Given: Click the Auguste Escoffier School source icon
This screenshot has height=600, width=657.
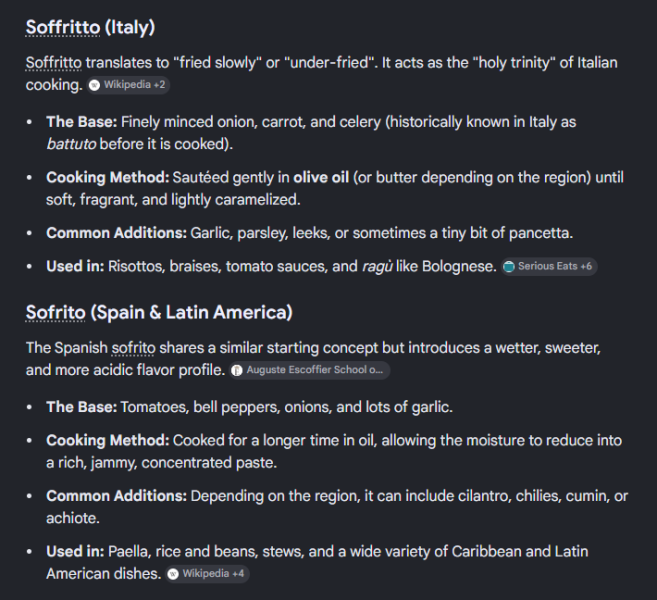Looking at the screenshot, I should tap(237, 370).
